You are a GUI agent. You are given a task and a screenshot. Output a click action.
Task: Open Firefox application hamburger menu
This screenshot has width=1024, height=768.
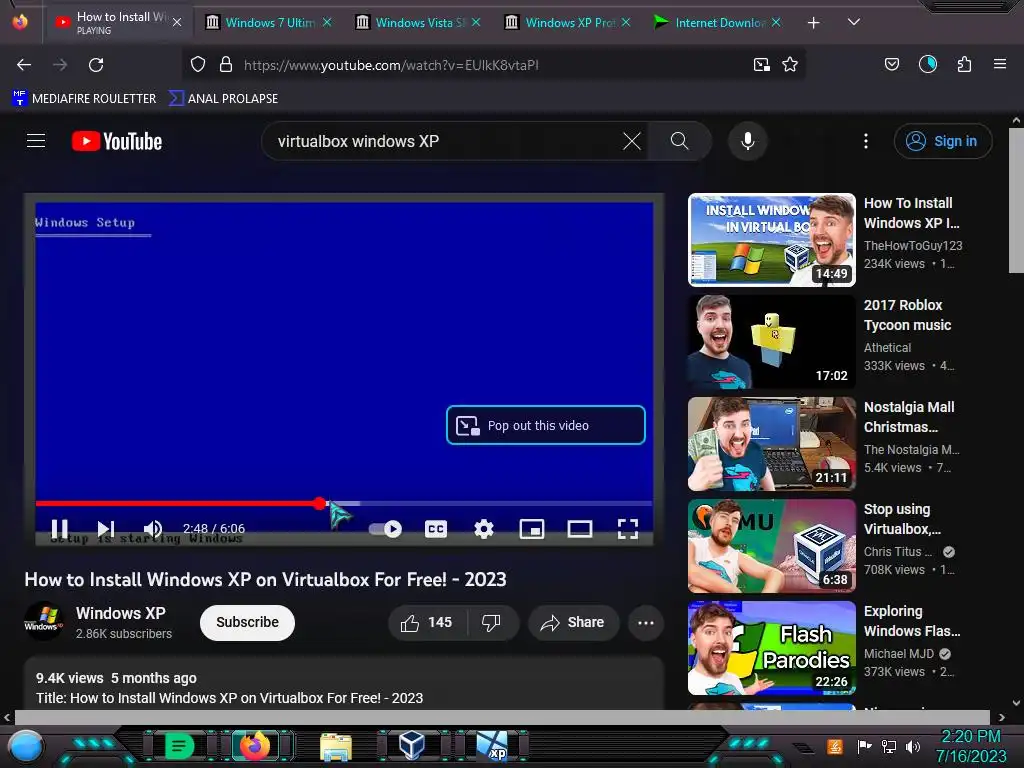[999, 64]
